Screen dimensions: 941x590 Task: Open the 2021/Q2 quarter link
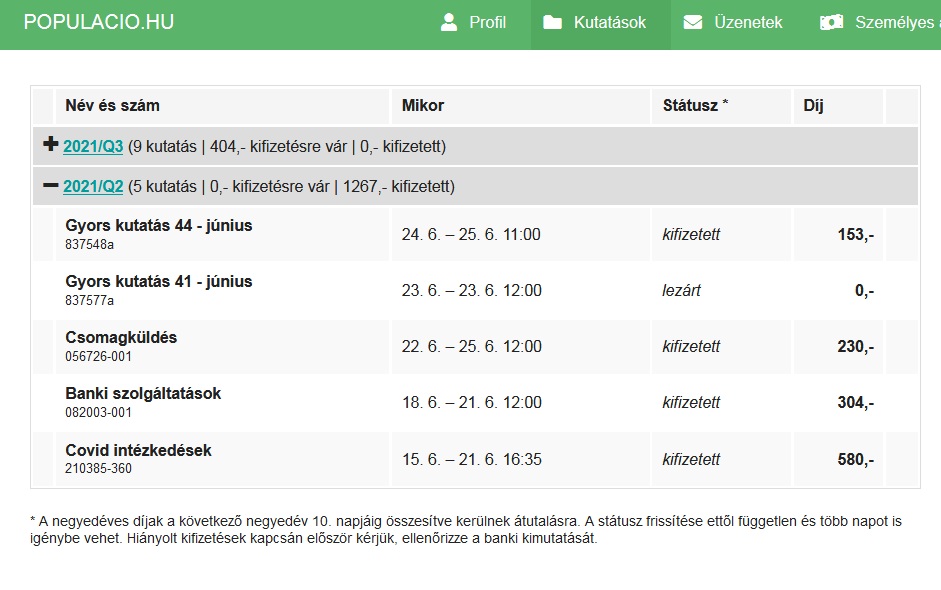pyautogui.click(x=93, y=187)
